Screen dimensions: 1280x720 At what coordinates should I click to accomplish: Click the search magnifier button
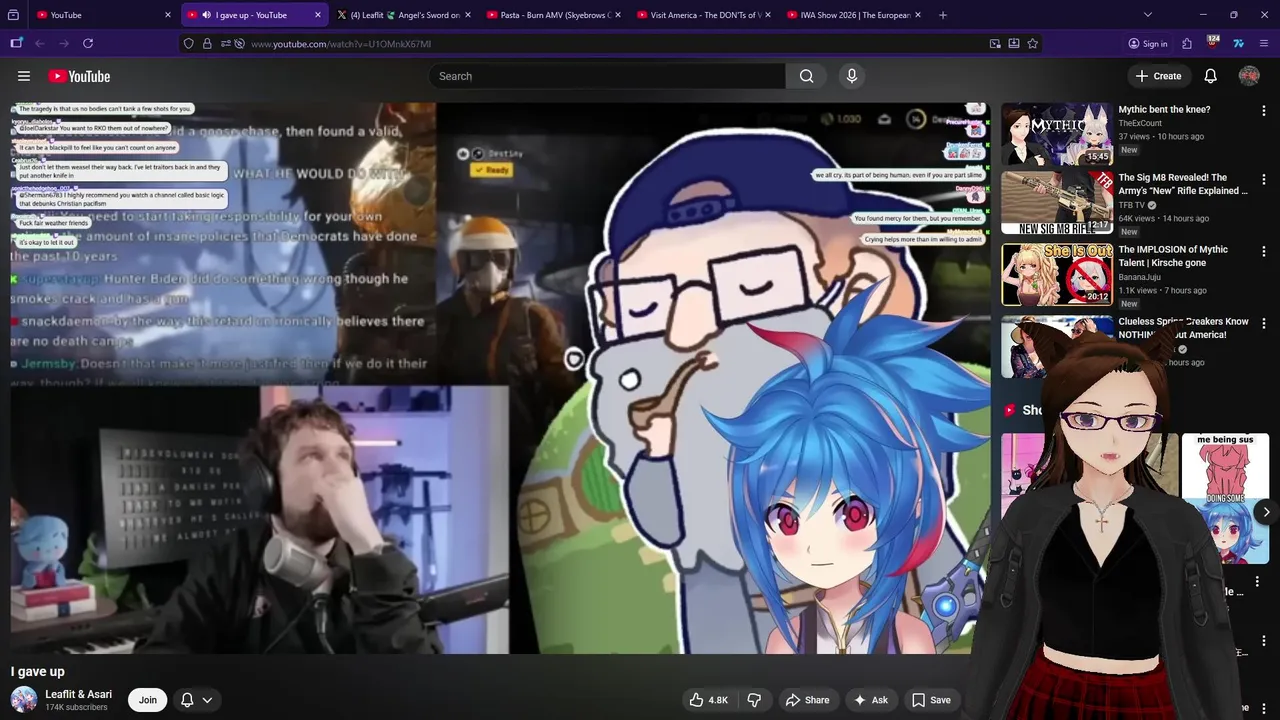(x=807, y=76)
